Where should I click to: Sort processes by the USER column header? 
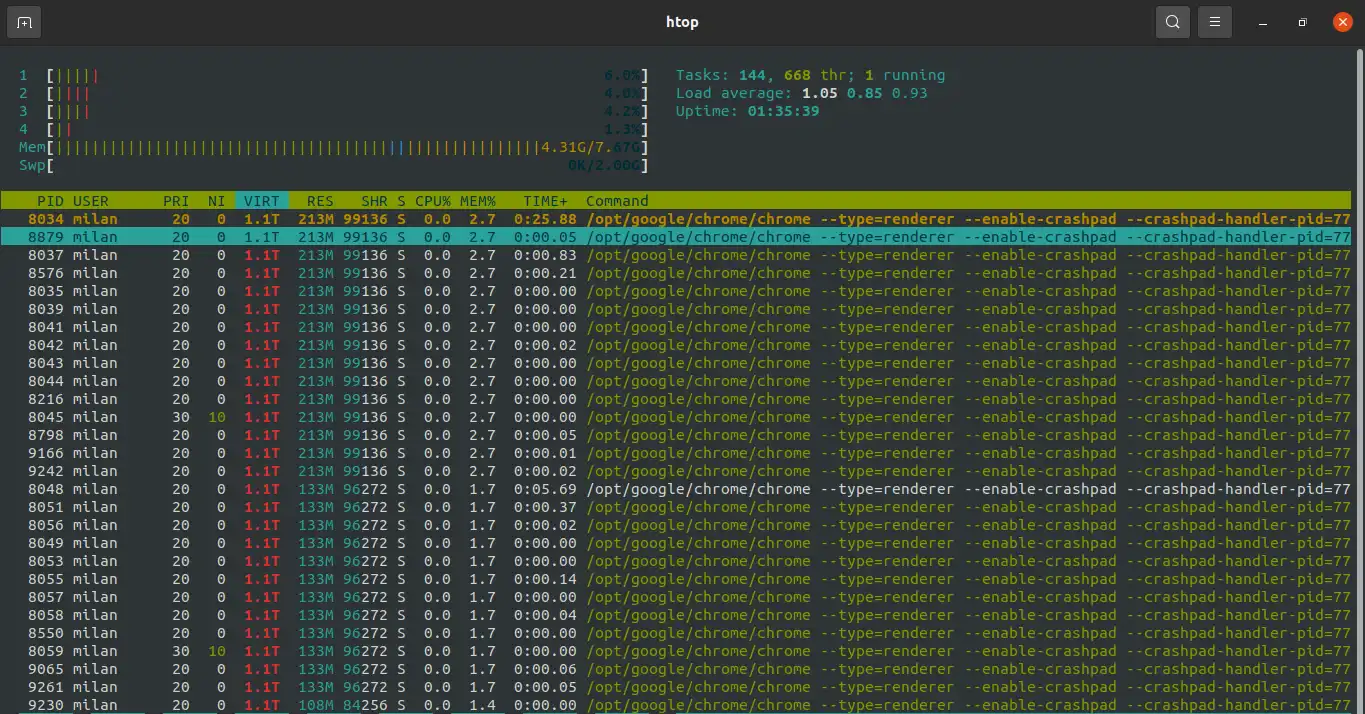91,201
